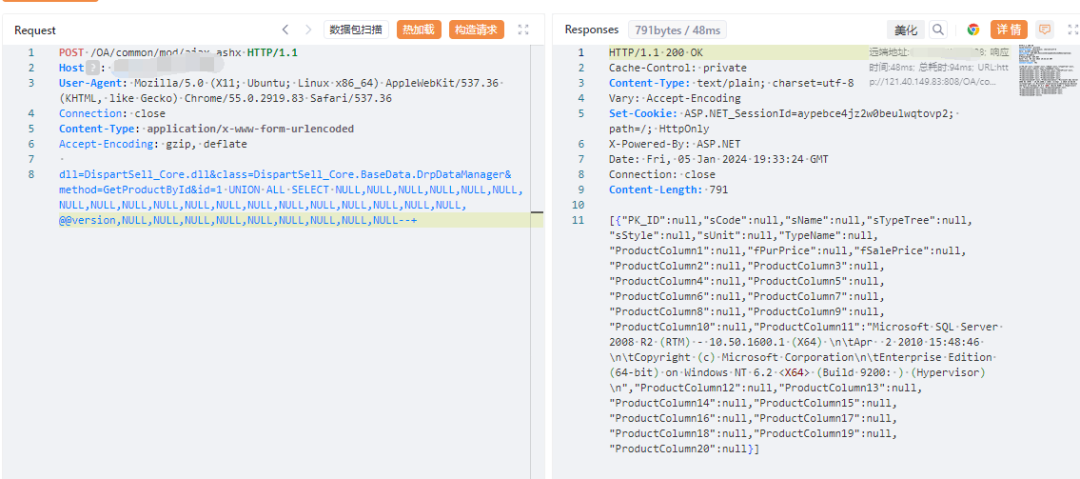
Task: Select the Responses panel title
Action: click(x=592, y=30)
